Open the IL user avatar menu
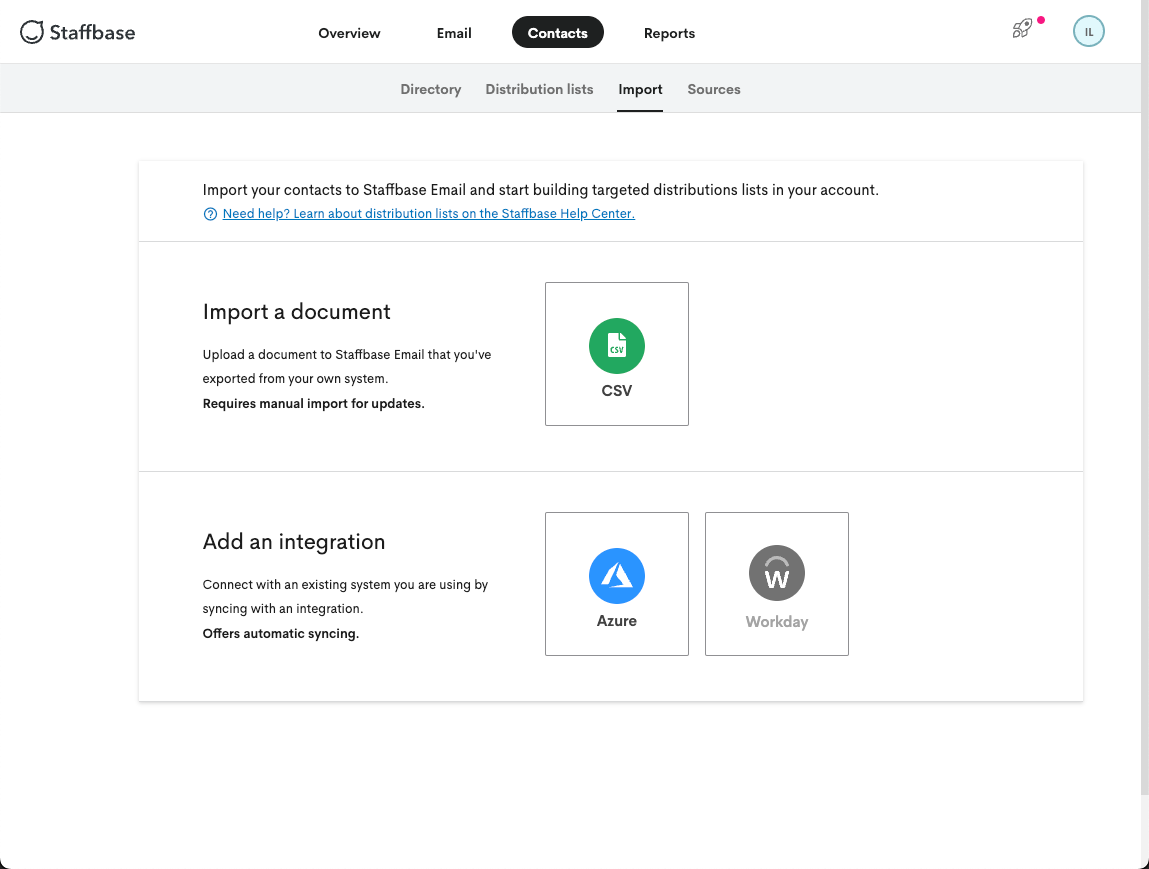This screenshot has width=1149, height=869. [1088, 32]
